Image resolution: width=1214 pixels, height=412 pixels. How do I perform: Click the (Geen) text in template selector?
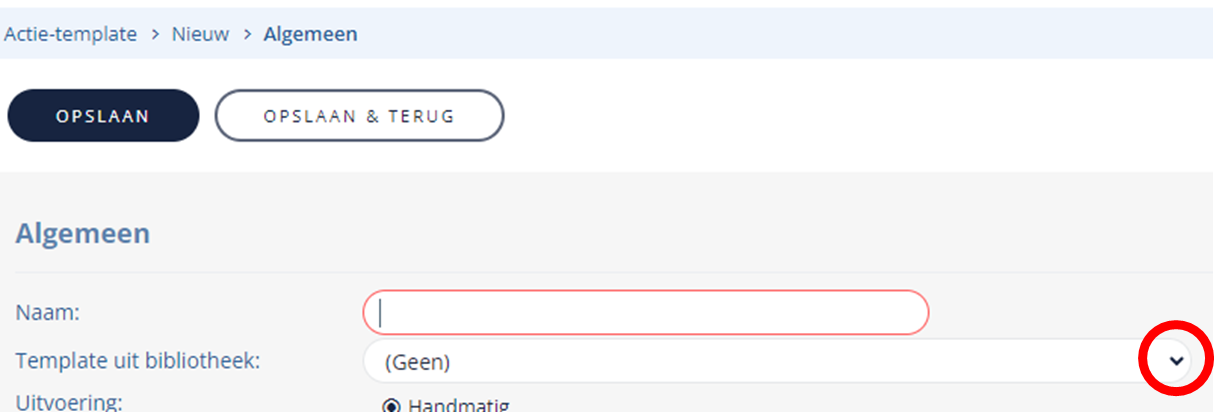418,361
